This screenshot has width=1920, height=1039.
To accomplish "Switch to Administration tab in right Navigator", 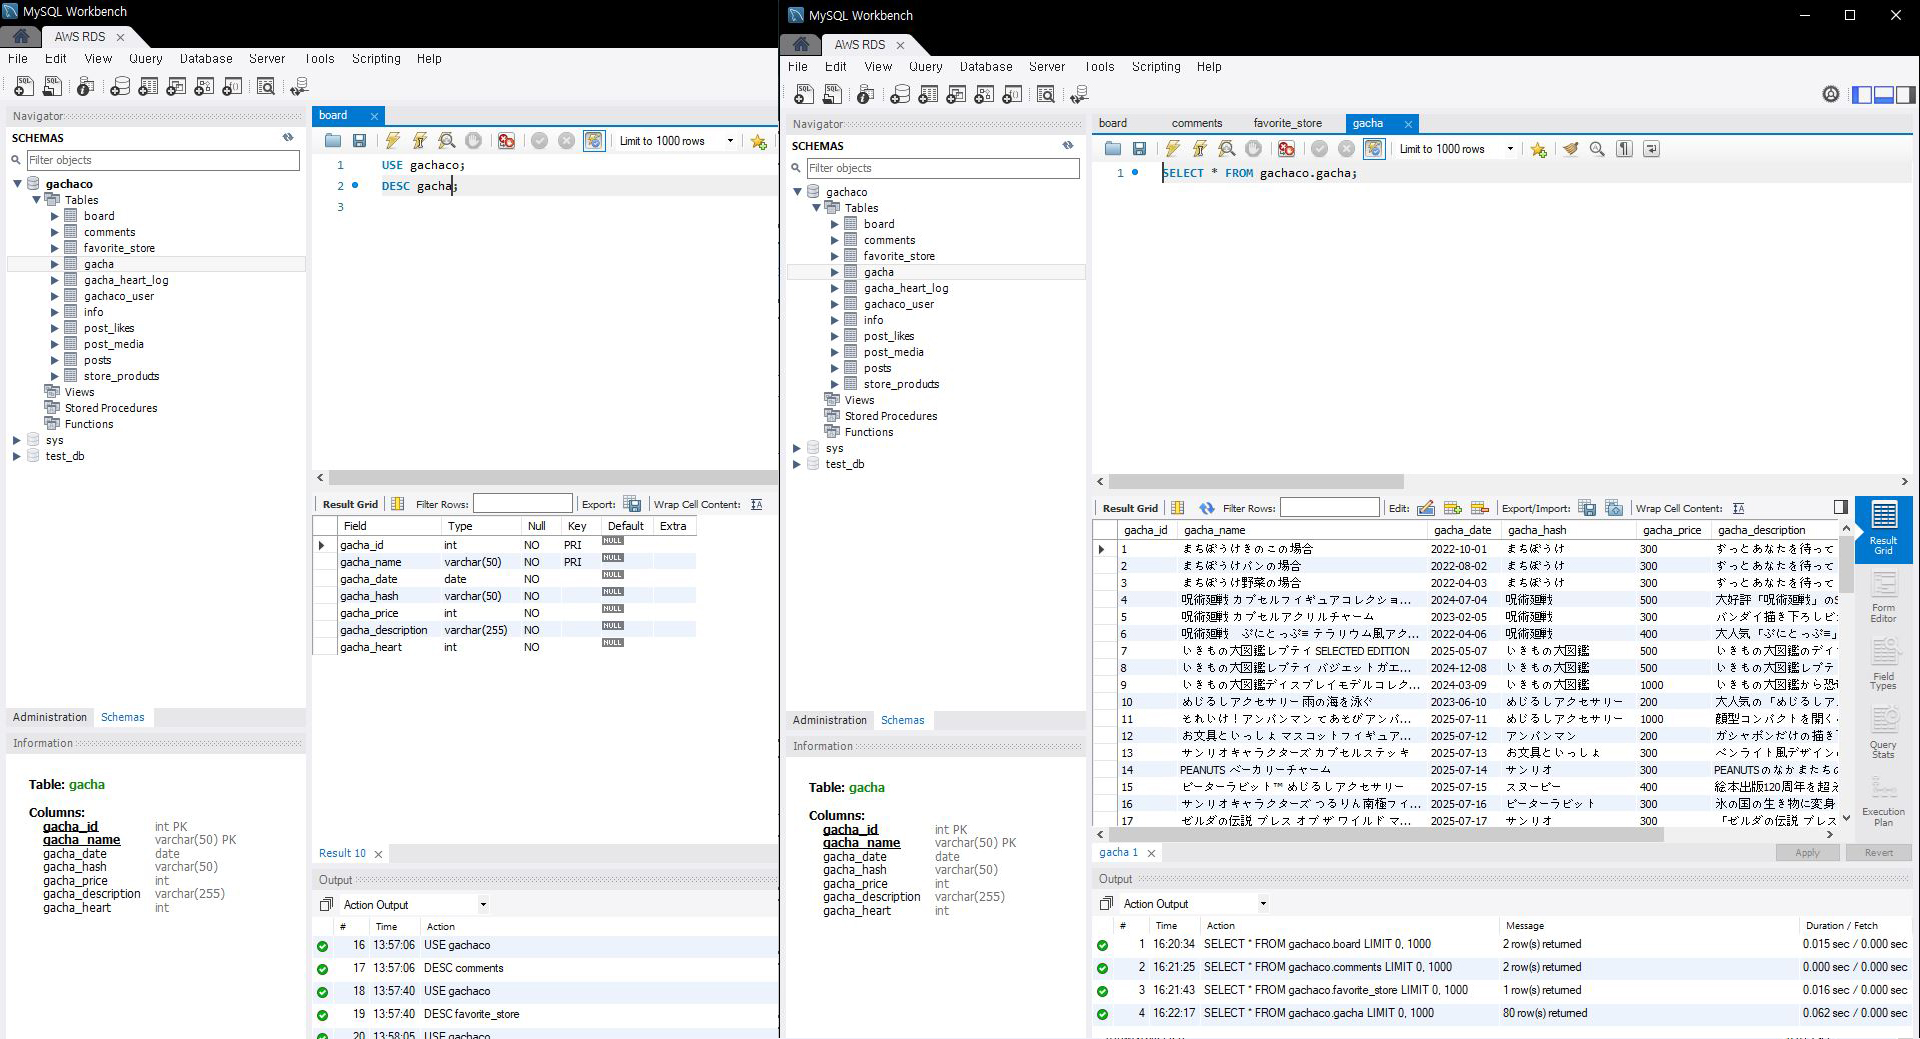I will (830, 720).
